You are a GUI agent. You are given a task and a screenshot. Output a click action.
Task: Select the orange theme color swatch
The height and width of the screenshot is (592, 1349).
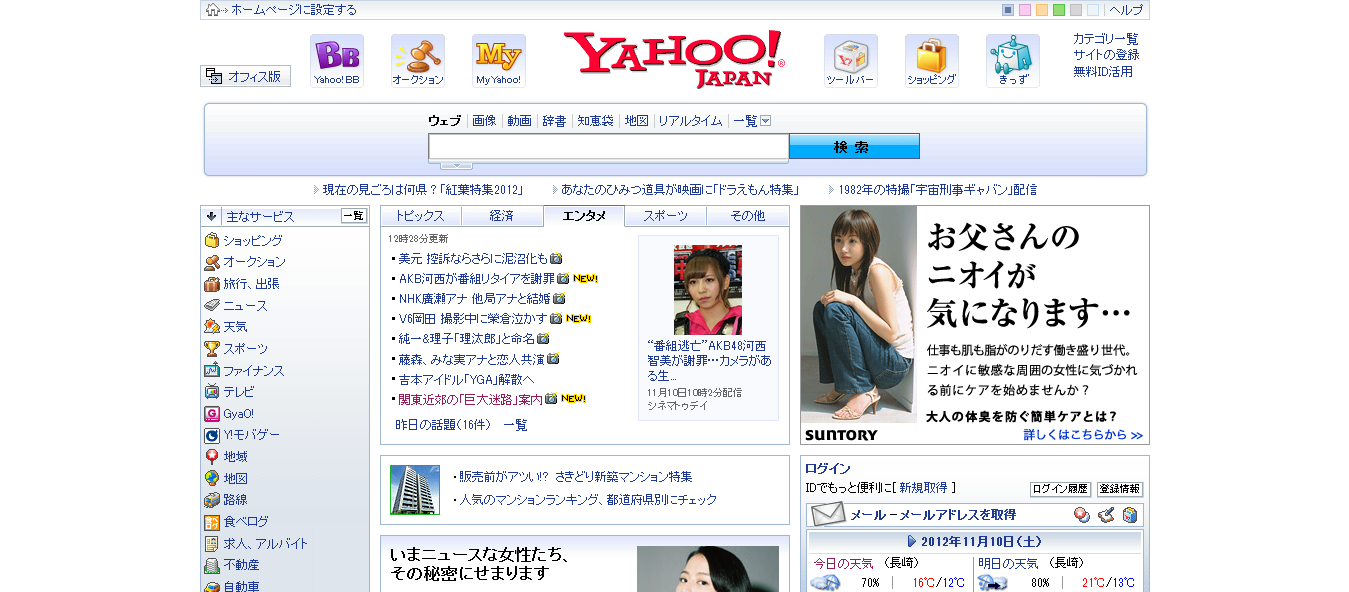(1042, 10)
